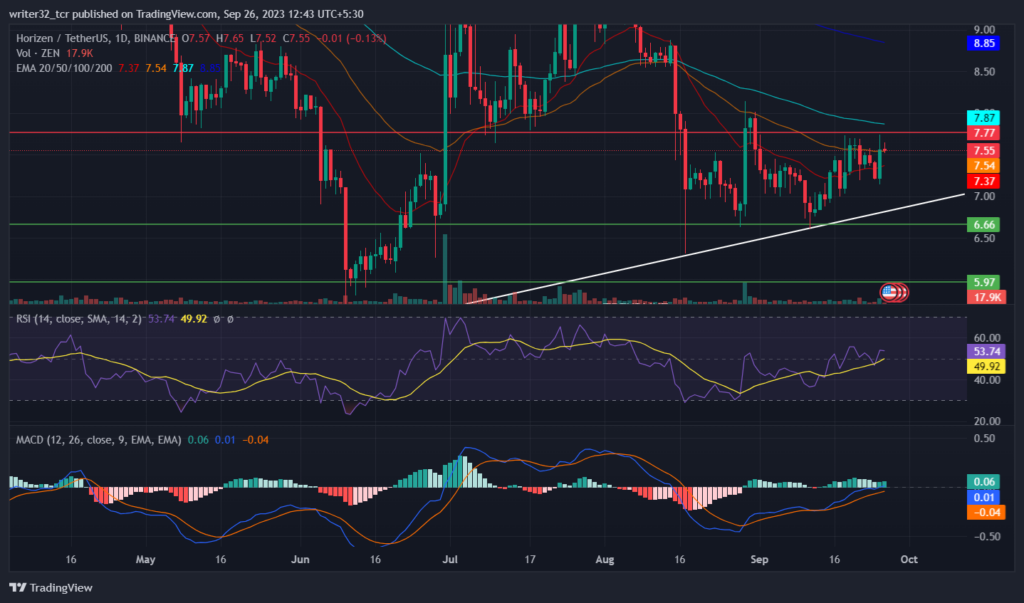Click the green 6.66 support price label
The image size is (1024, 603).
(x=984, y=225)
